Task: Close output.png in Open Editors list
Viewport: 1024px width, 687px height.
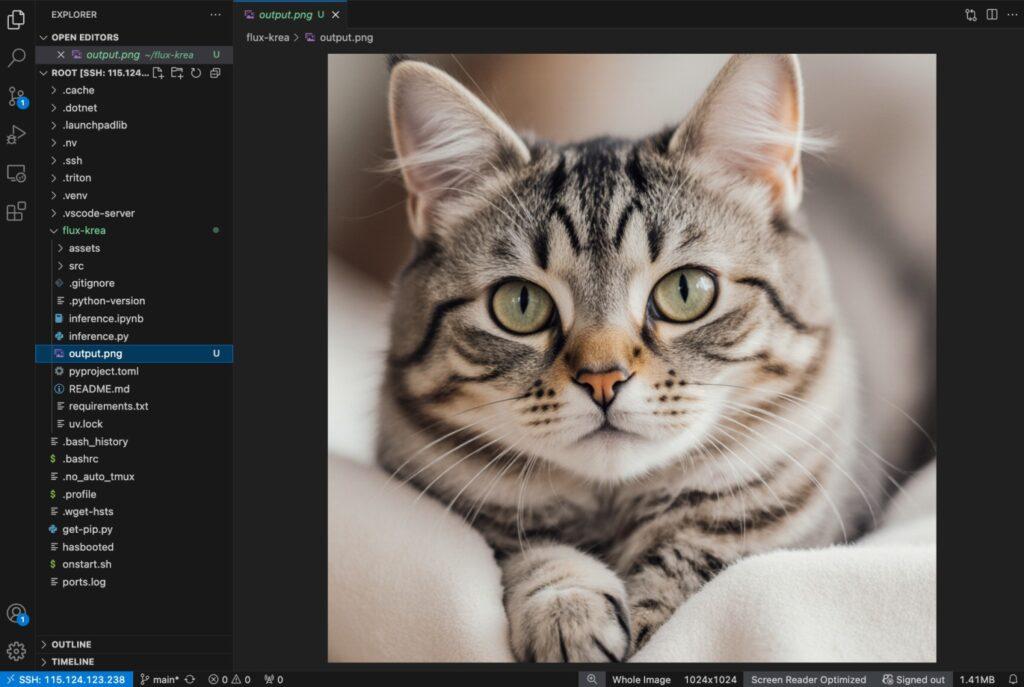Action: (x=60, y=55)
